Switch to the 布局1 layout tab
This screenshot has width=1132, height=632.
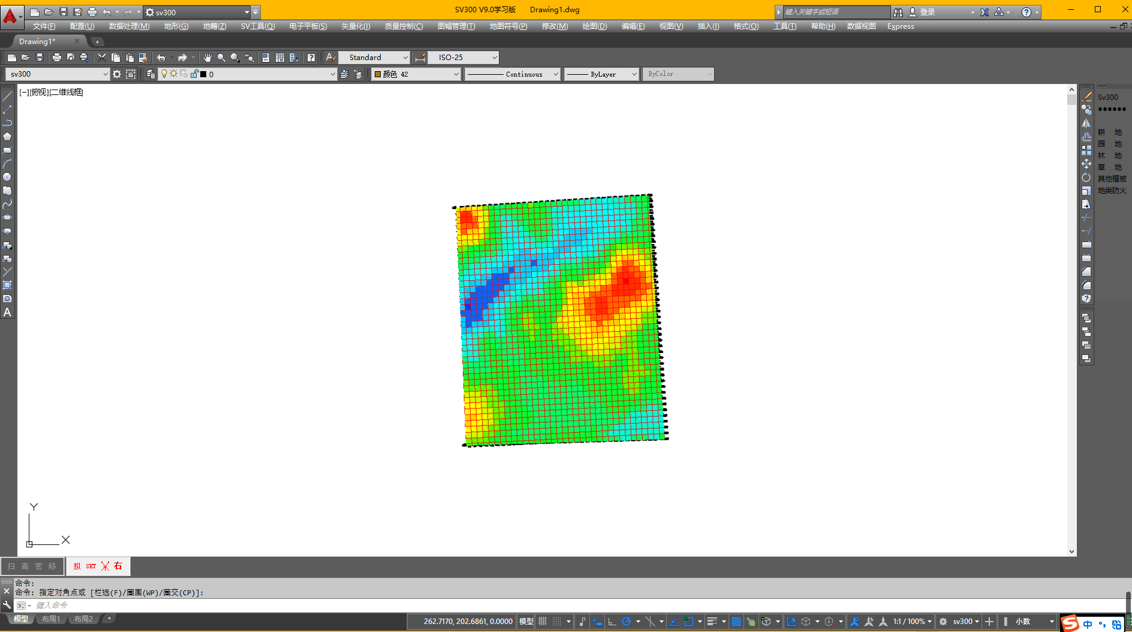[x=51, y=620]
